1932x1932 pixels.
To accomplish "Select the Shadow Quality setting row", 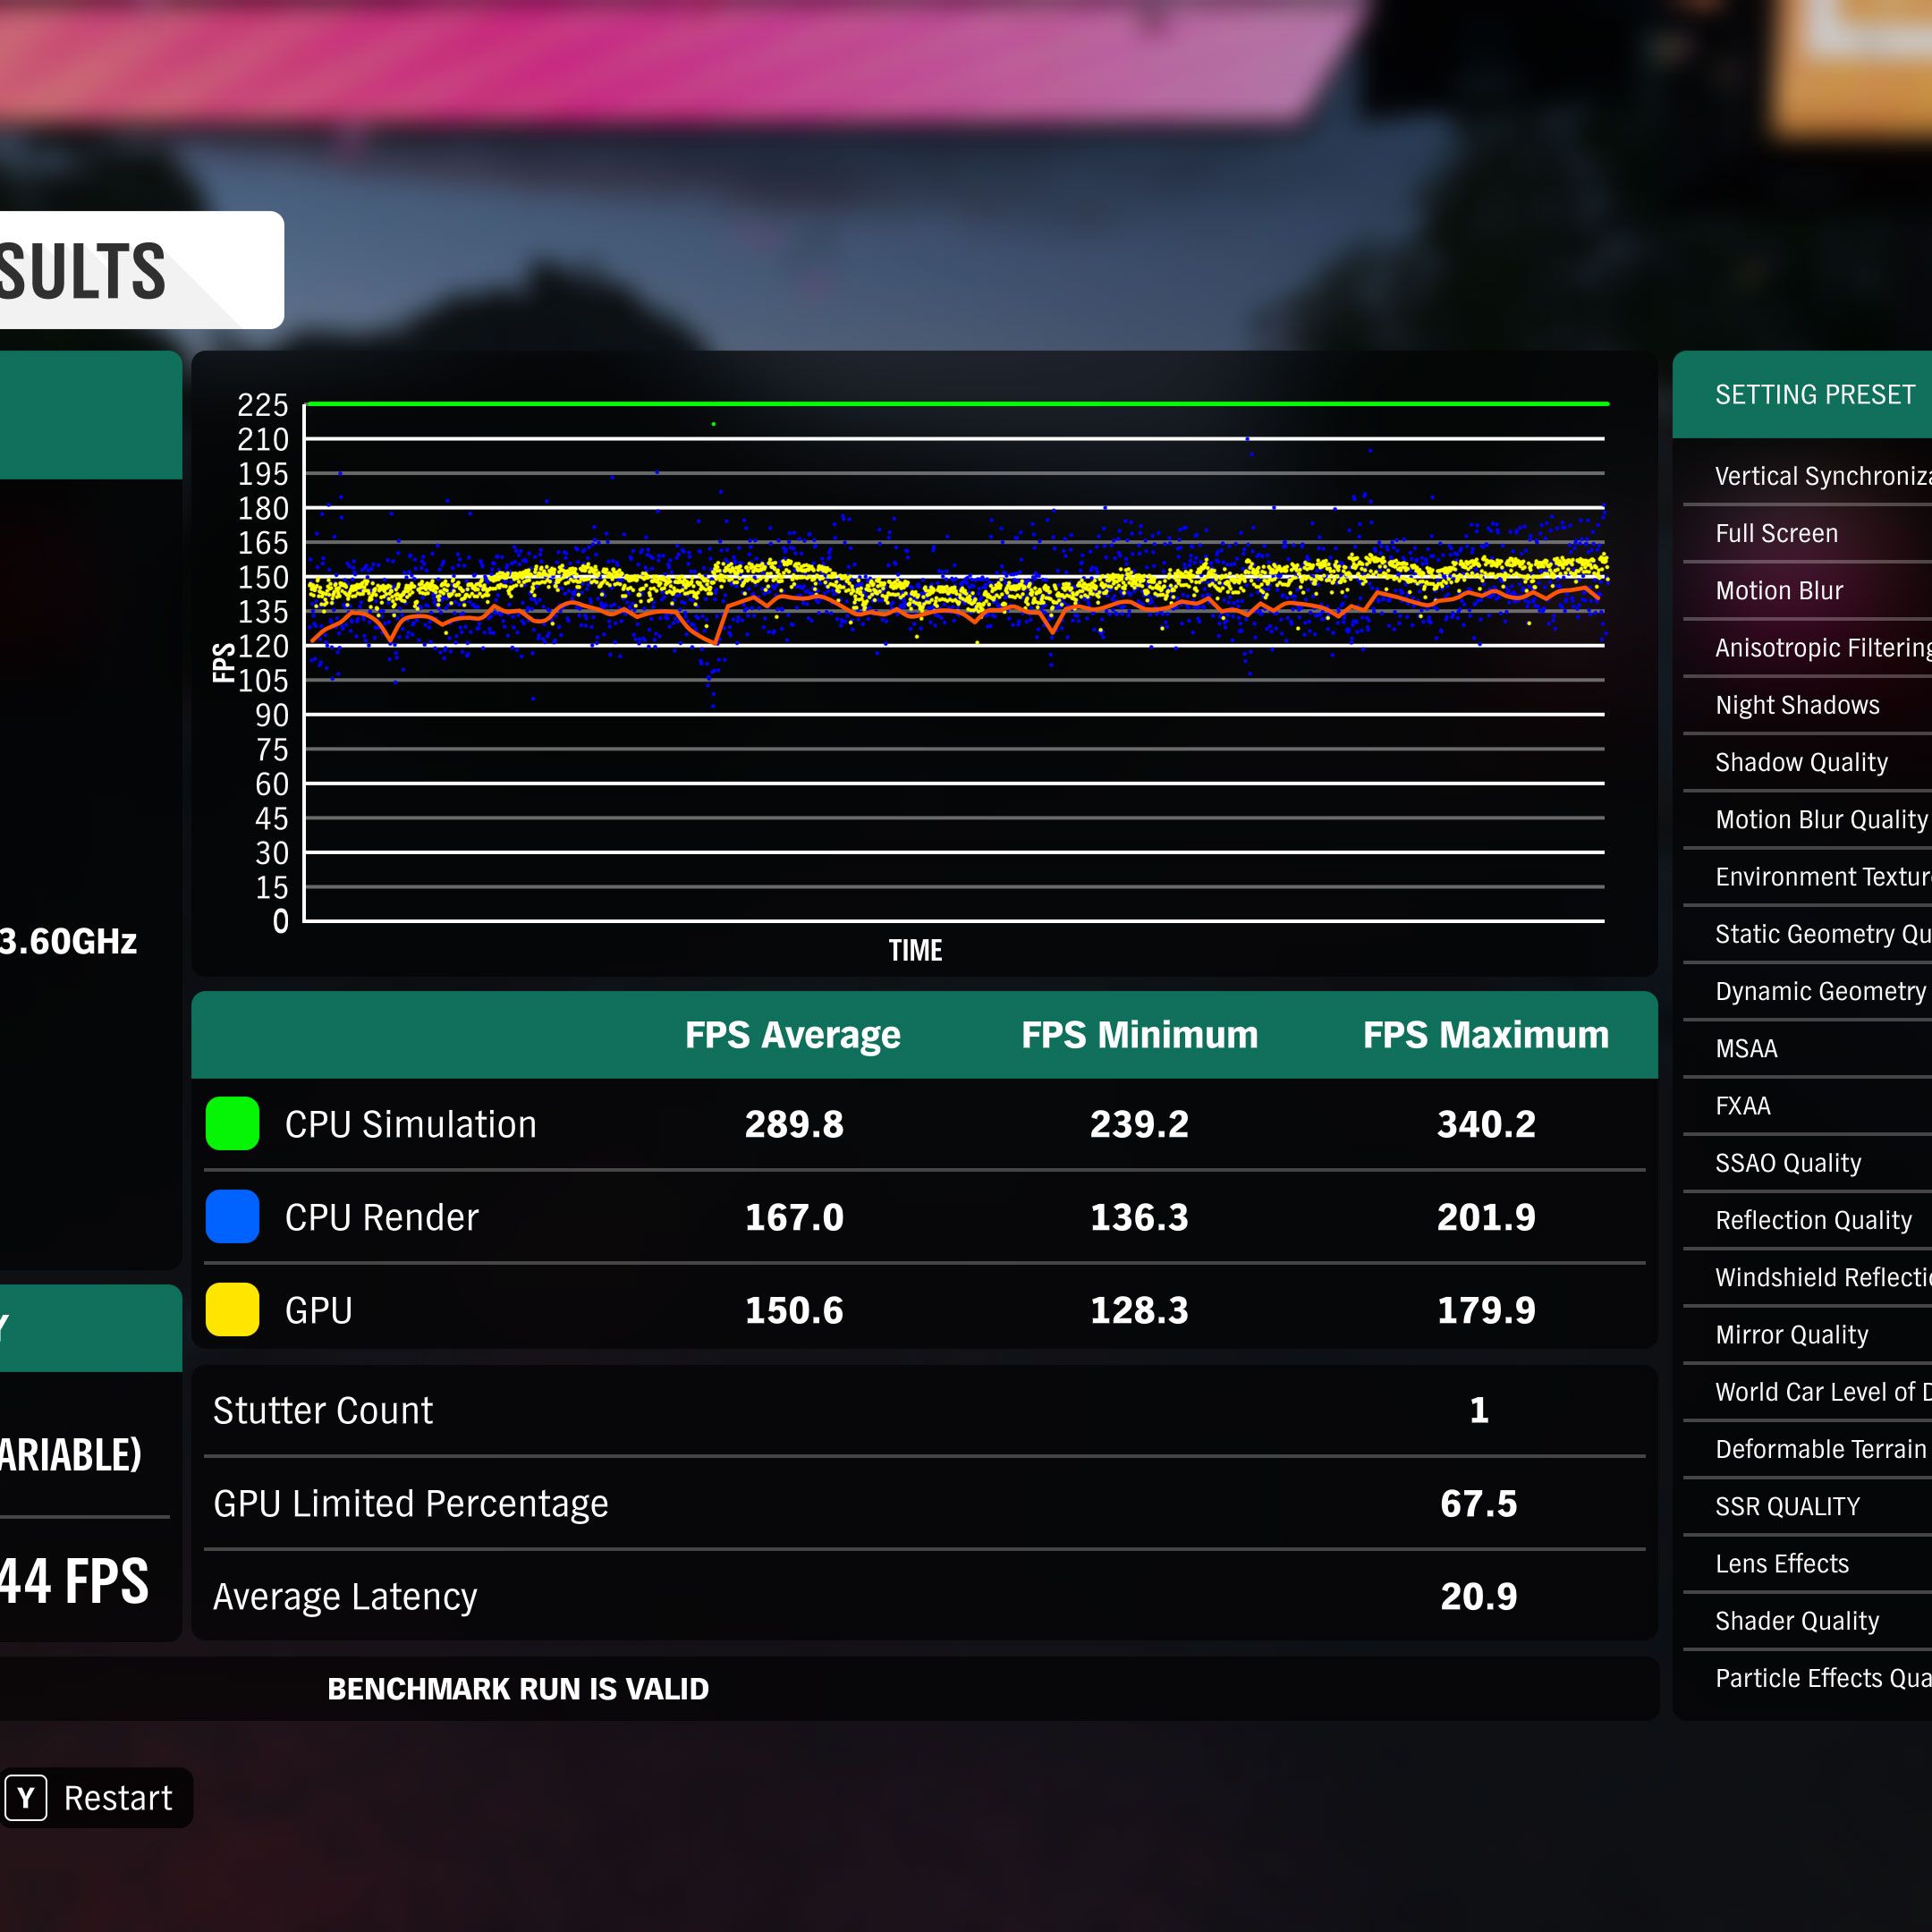I will 1801,763.
